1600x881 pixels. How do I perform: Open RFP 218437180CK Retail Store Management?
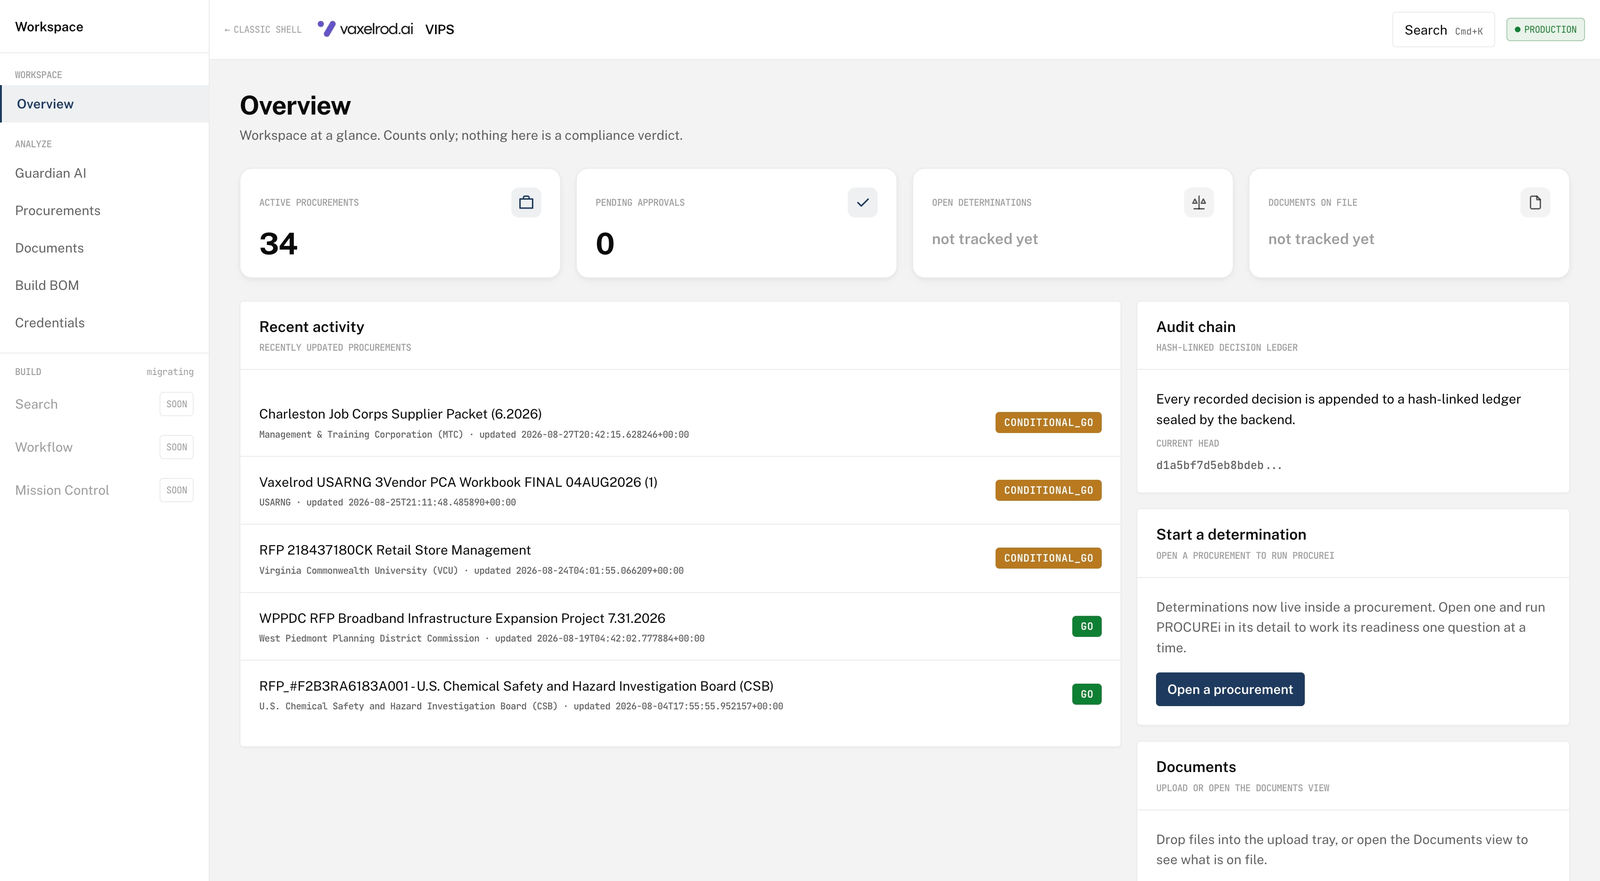point(680,559)
